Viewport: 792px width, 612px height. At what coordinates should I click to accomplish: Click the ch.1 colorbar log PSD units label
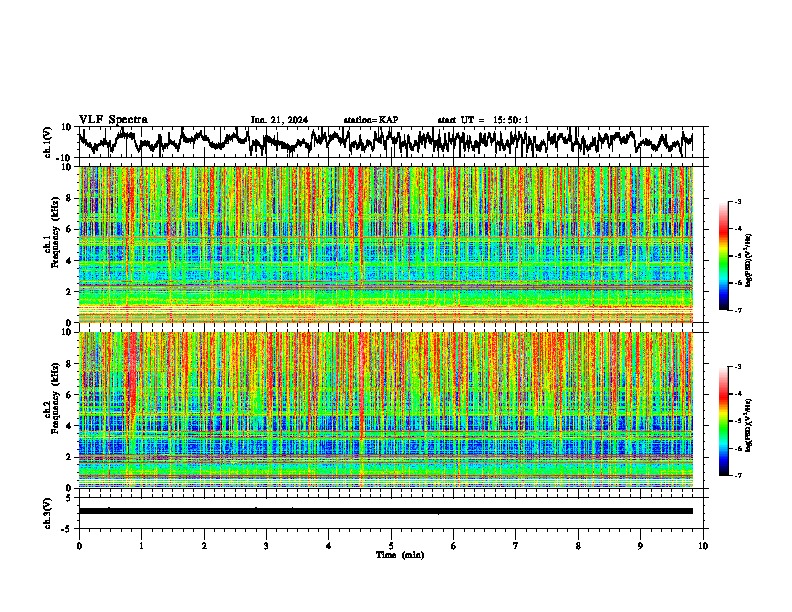click(750, 260)
